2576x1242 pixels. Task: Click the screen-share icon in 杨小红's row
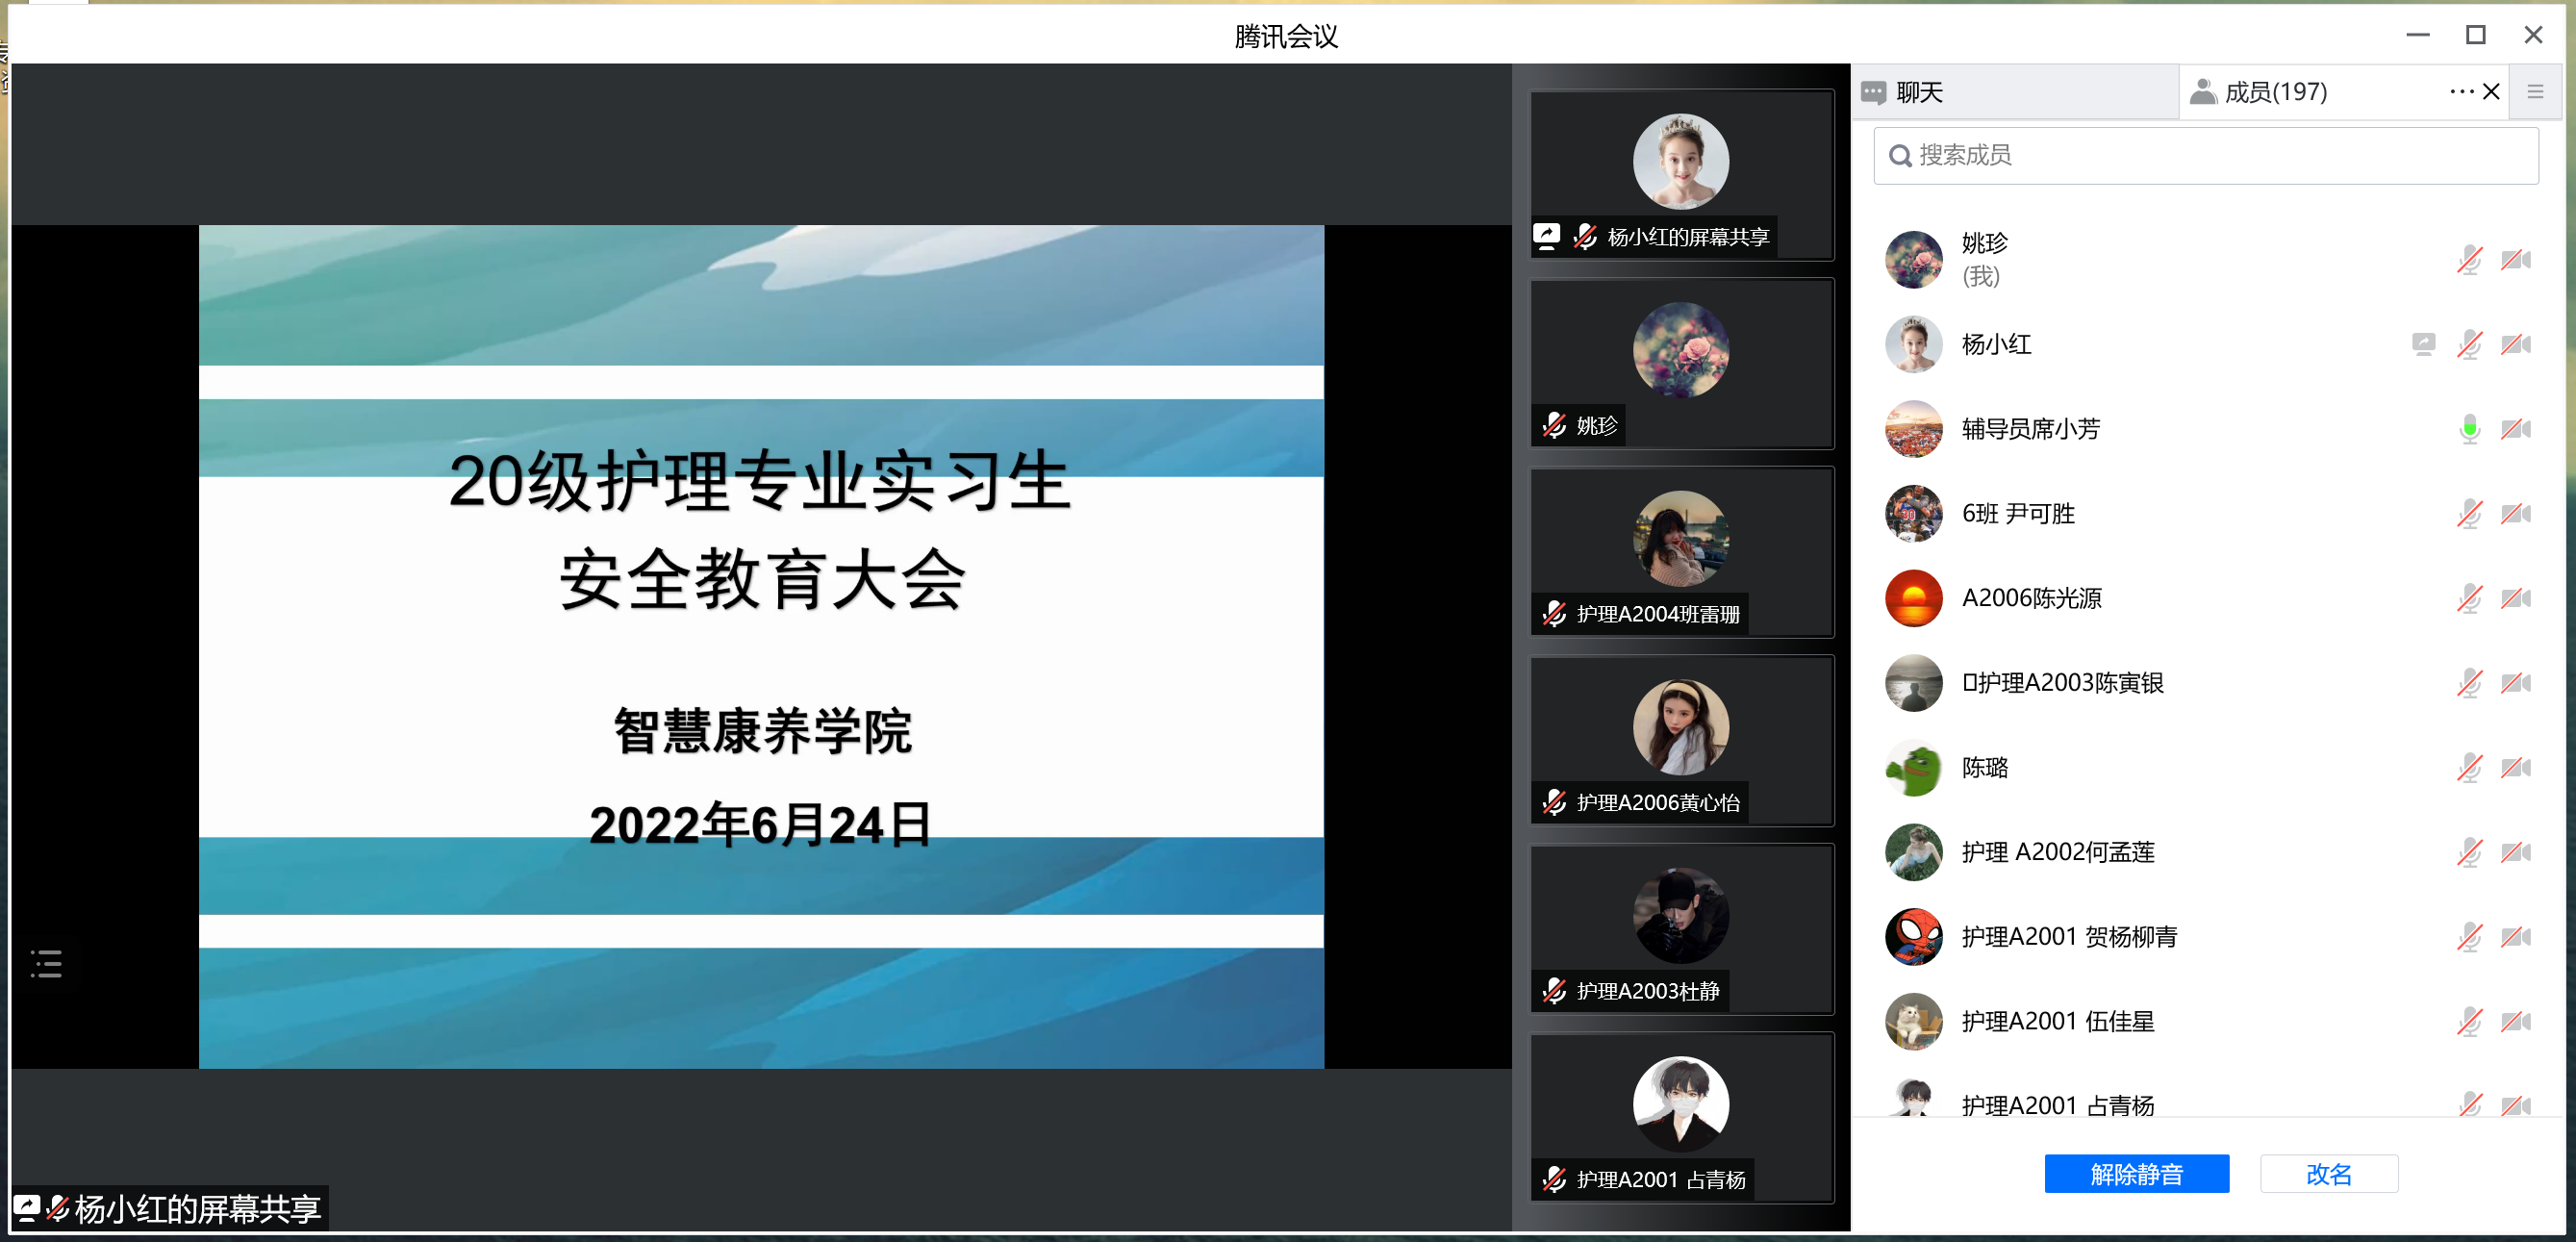point(2423,344)
